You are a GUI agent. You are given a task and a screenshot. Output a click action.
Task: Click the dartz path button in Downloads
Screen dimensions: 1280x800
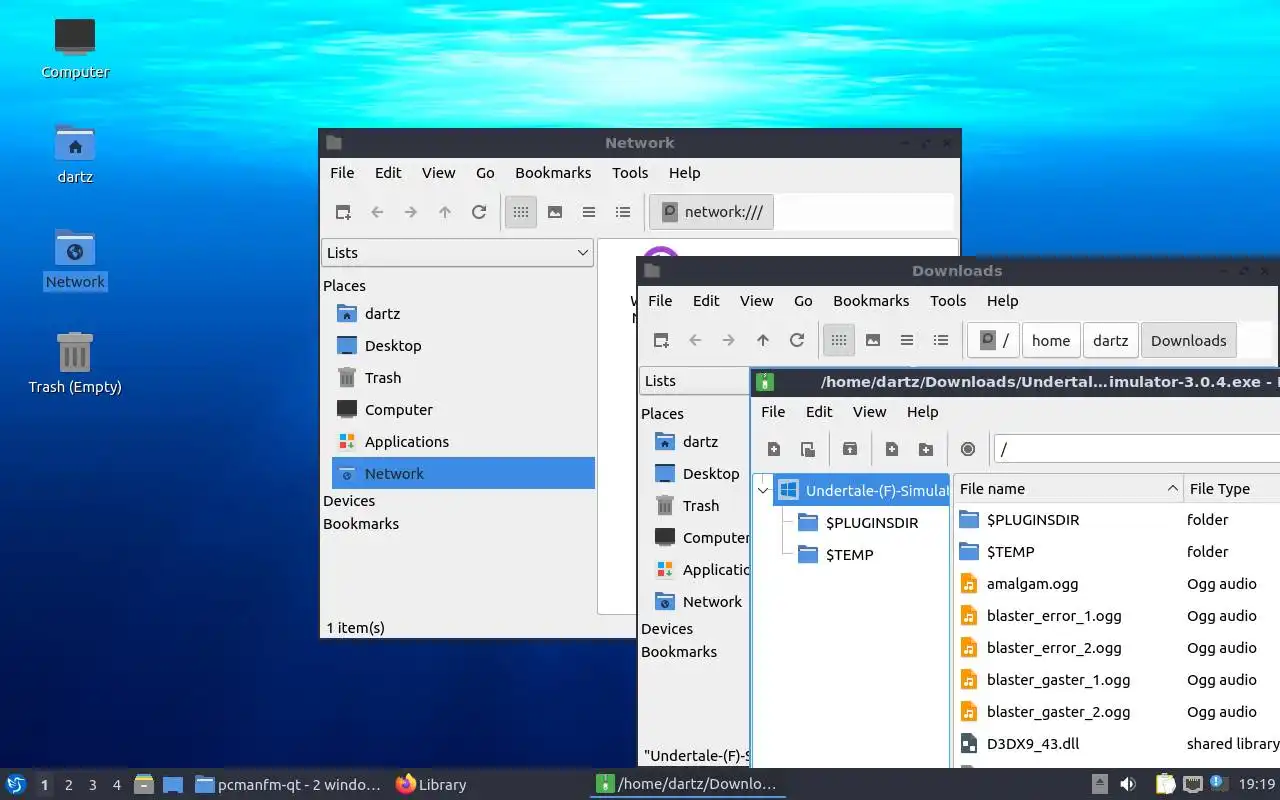click(x=1110, y=340)
